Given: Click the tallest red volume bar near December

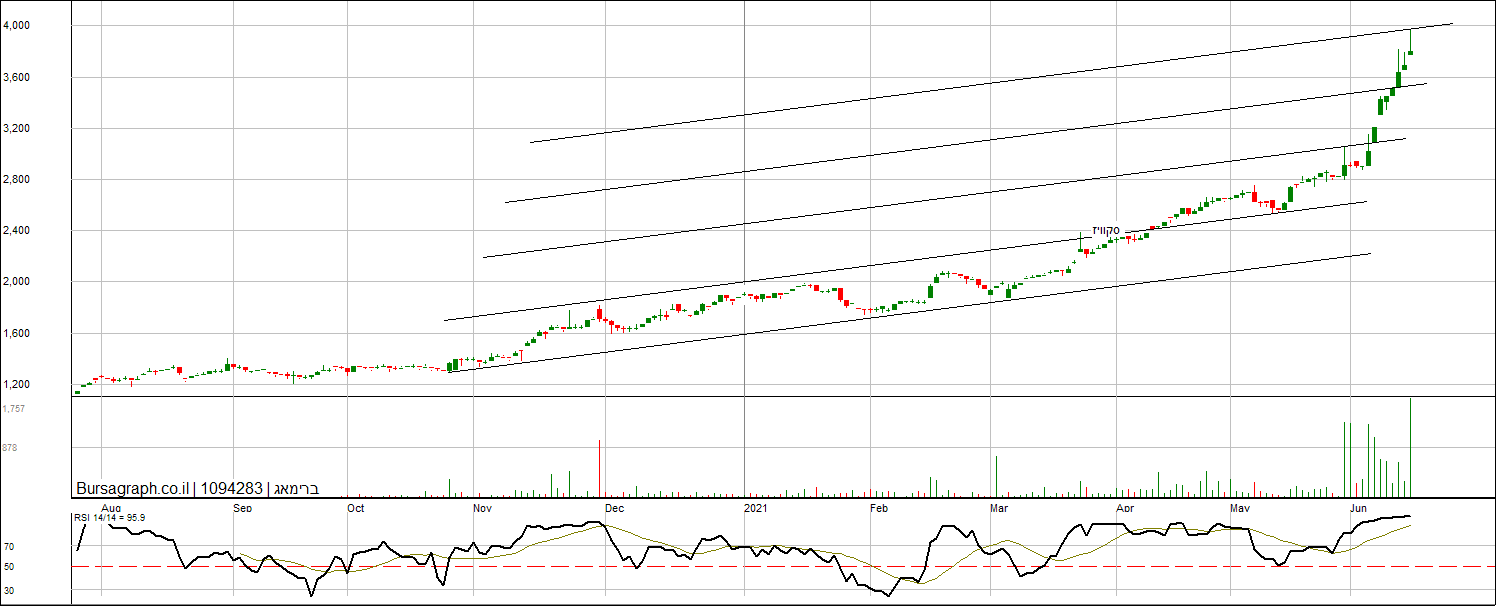Looking at the screenshot, I should click(600, 468).
